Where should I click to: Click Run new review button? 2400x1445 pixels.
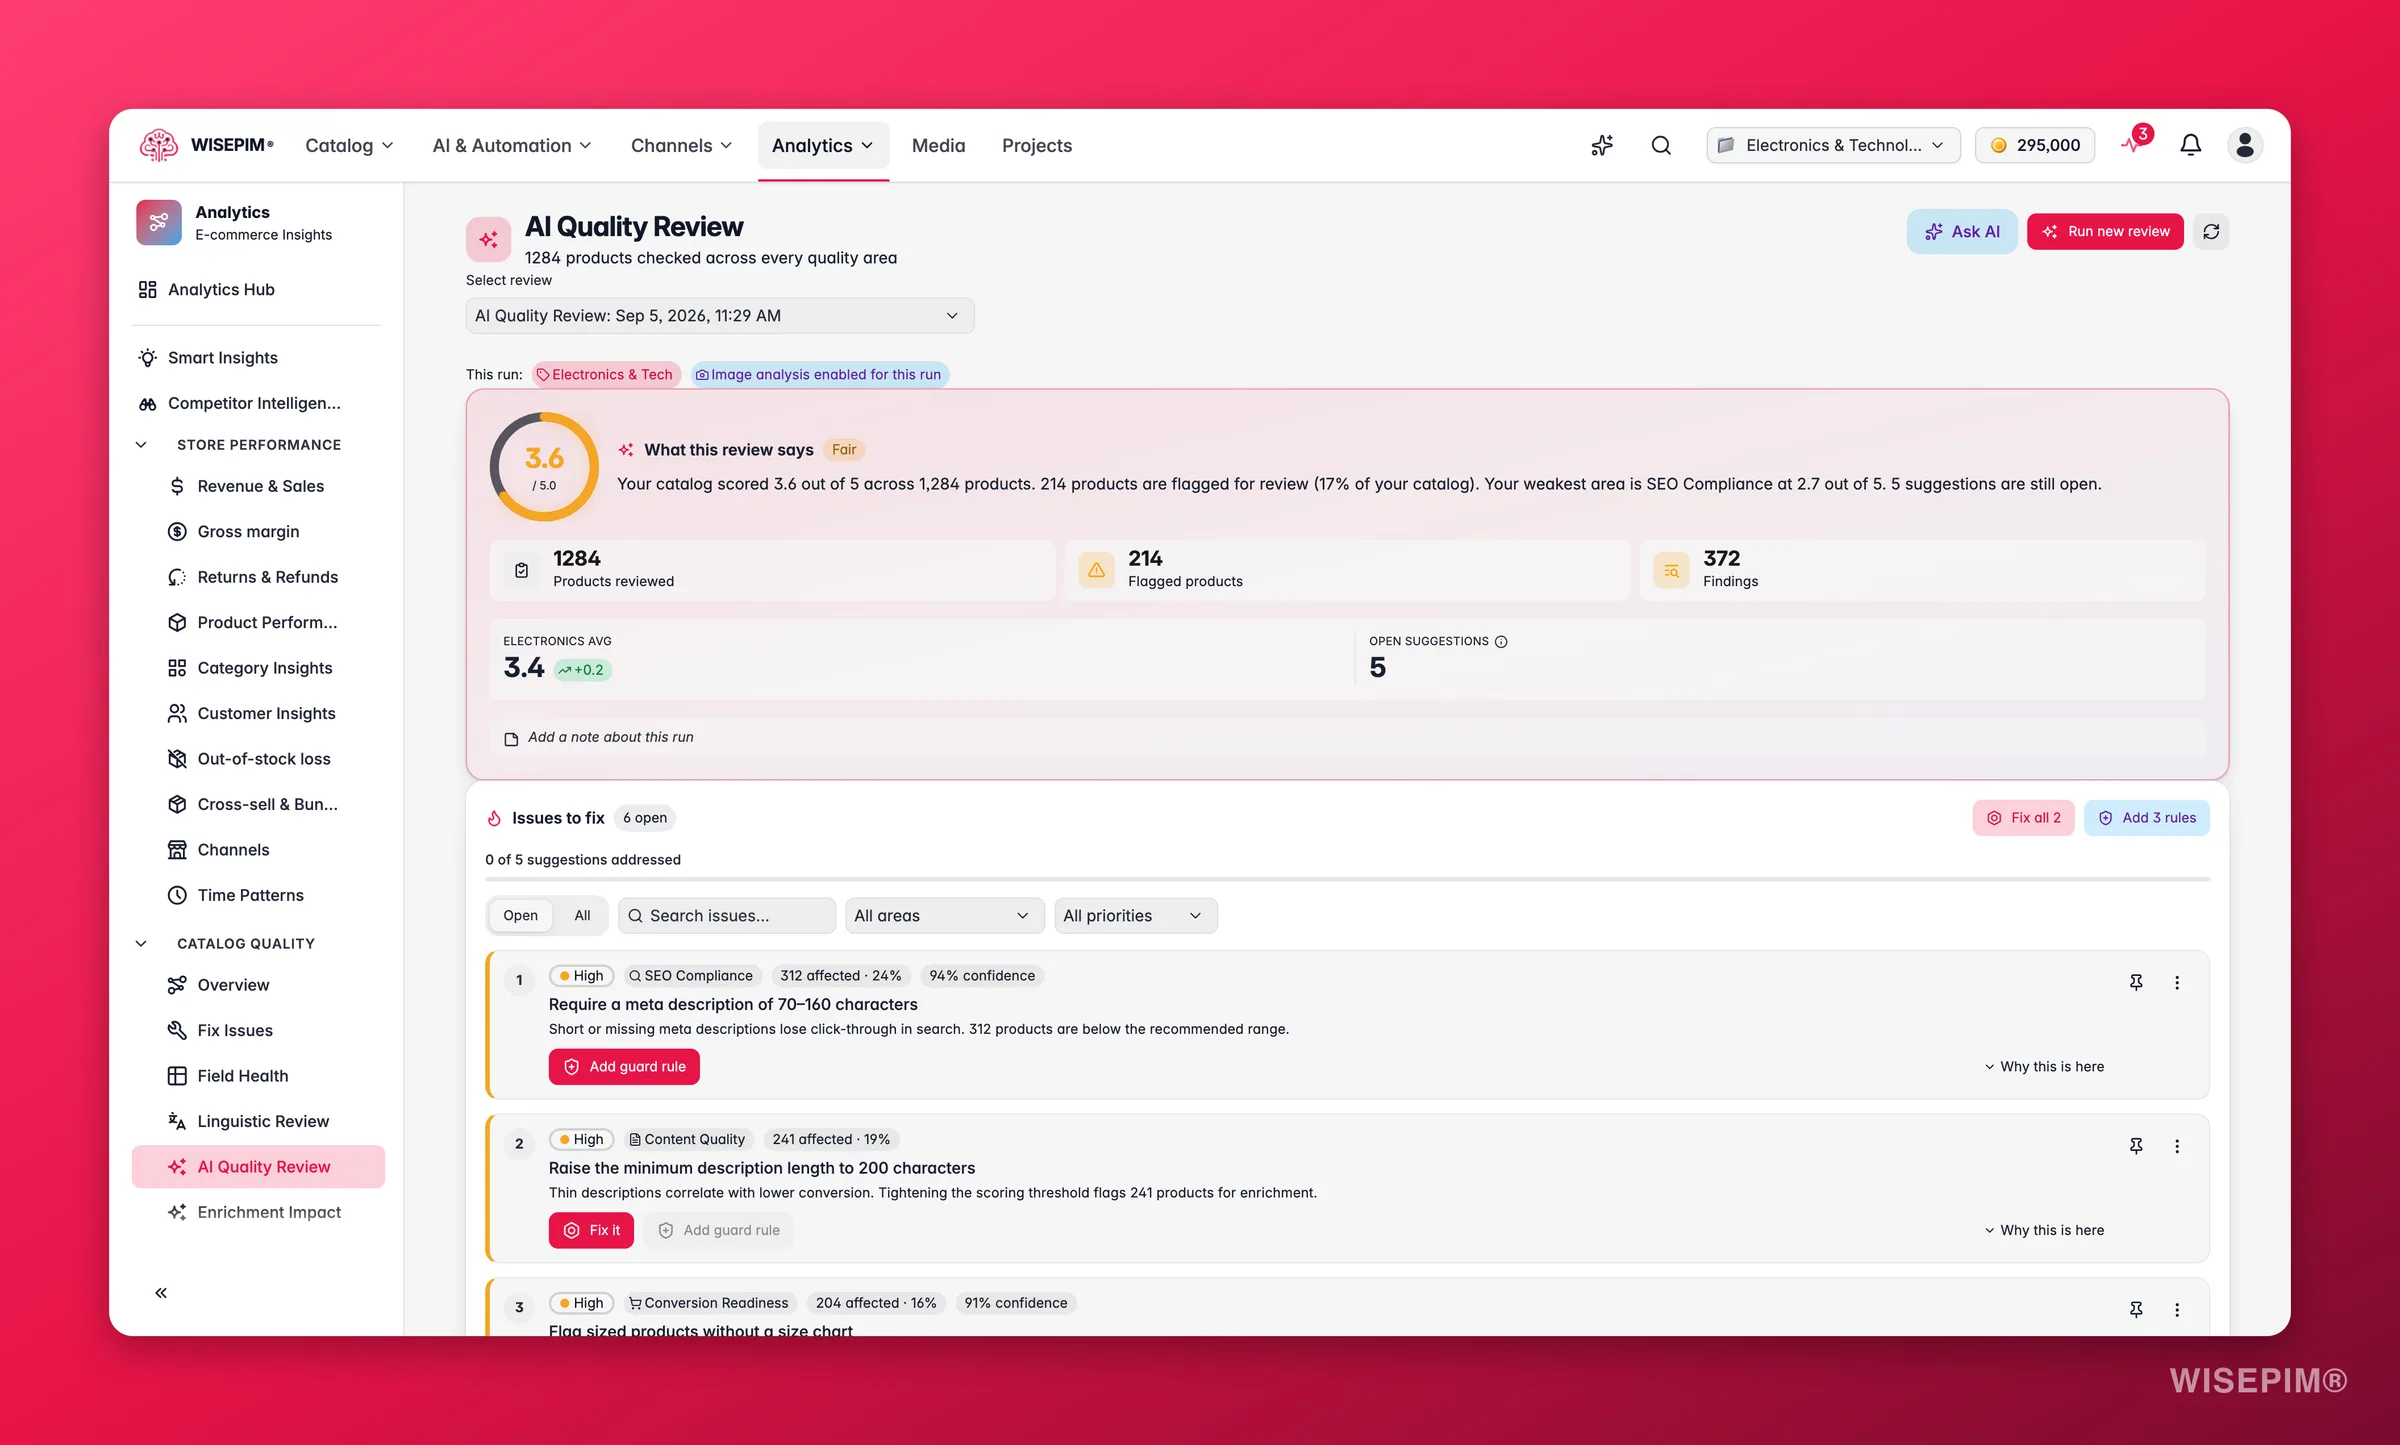point(2105,231)
